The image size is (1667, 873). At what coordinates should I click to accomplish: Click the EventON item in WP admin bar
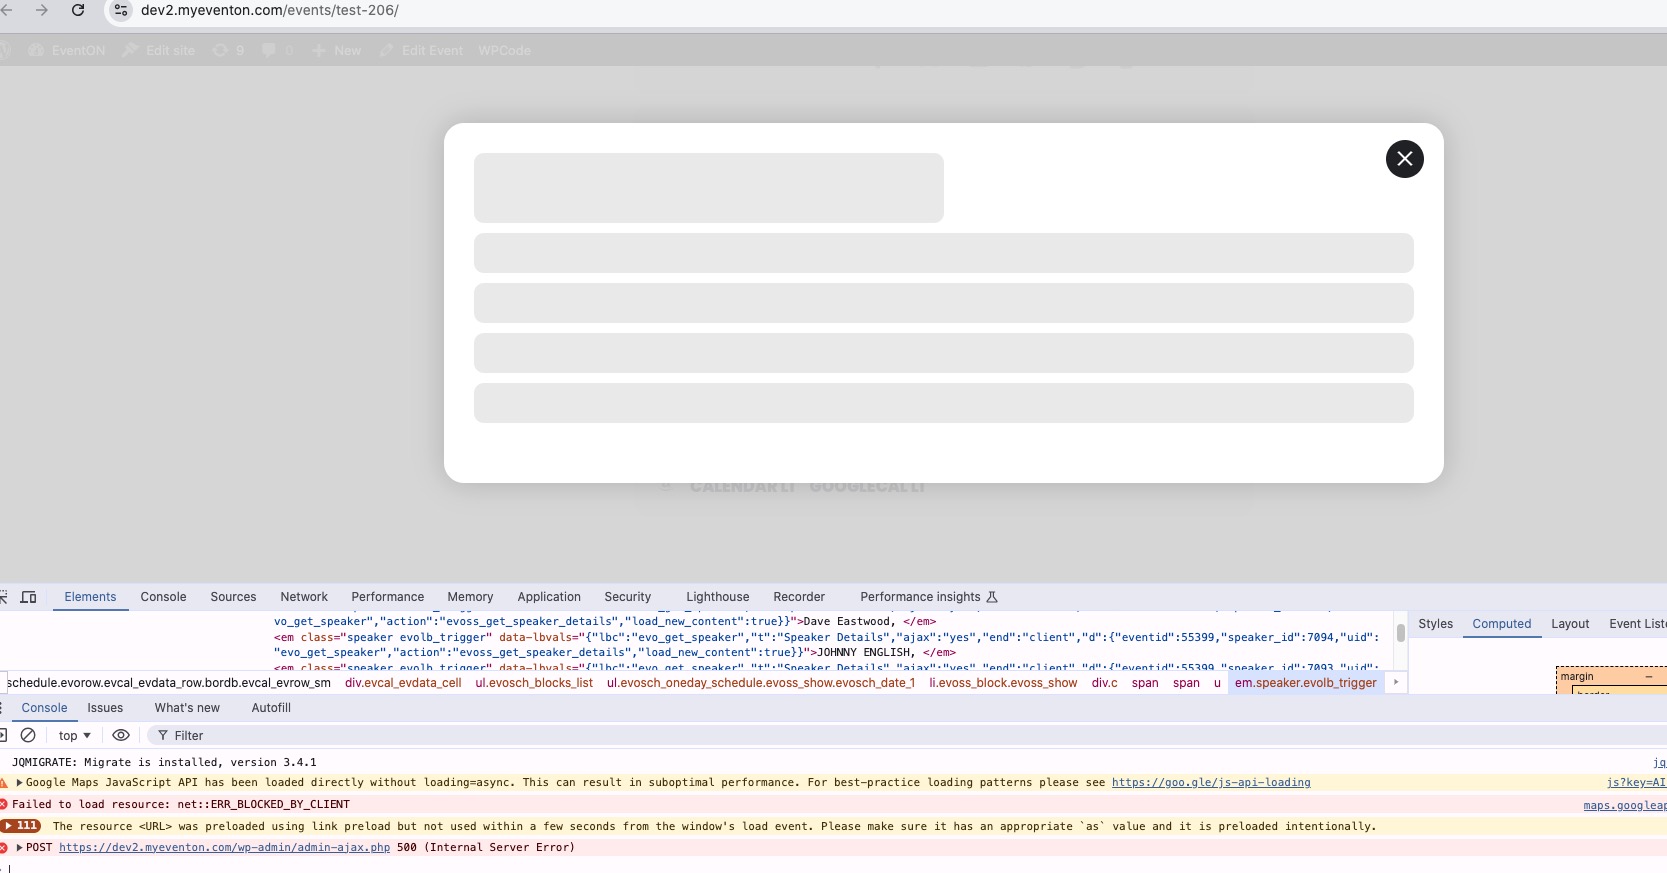click(67, 50)
